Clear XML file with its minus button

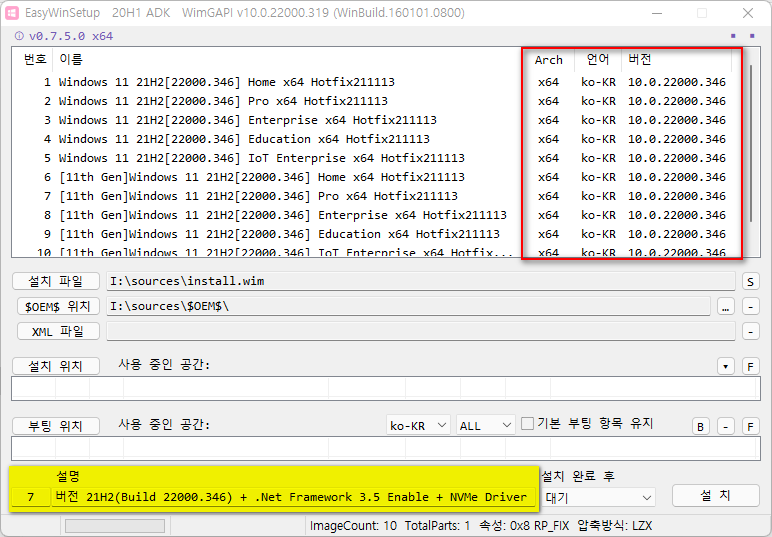(x=750, y=331)
